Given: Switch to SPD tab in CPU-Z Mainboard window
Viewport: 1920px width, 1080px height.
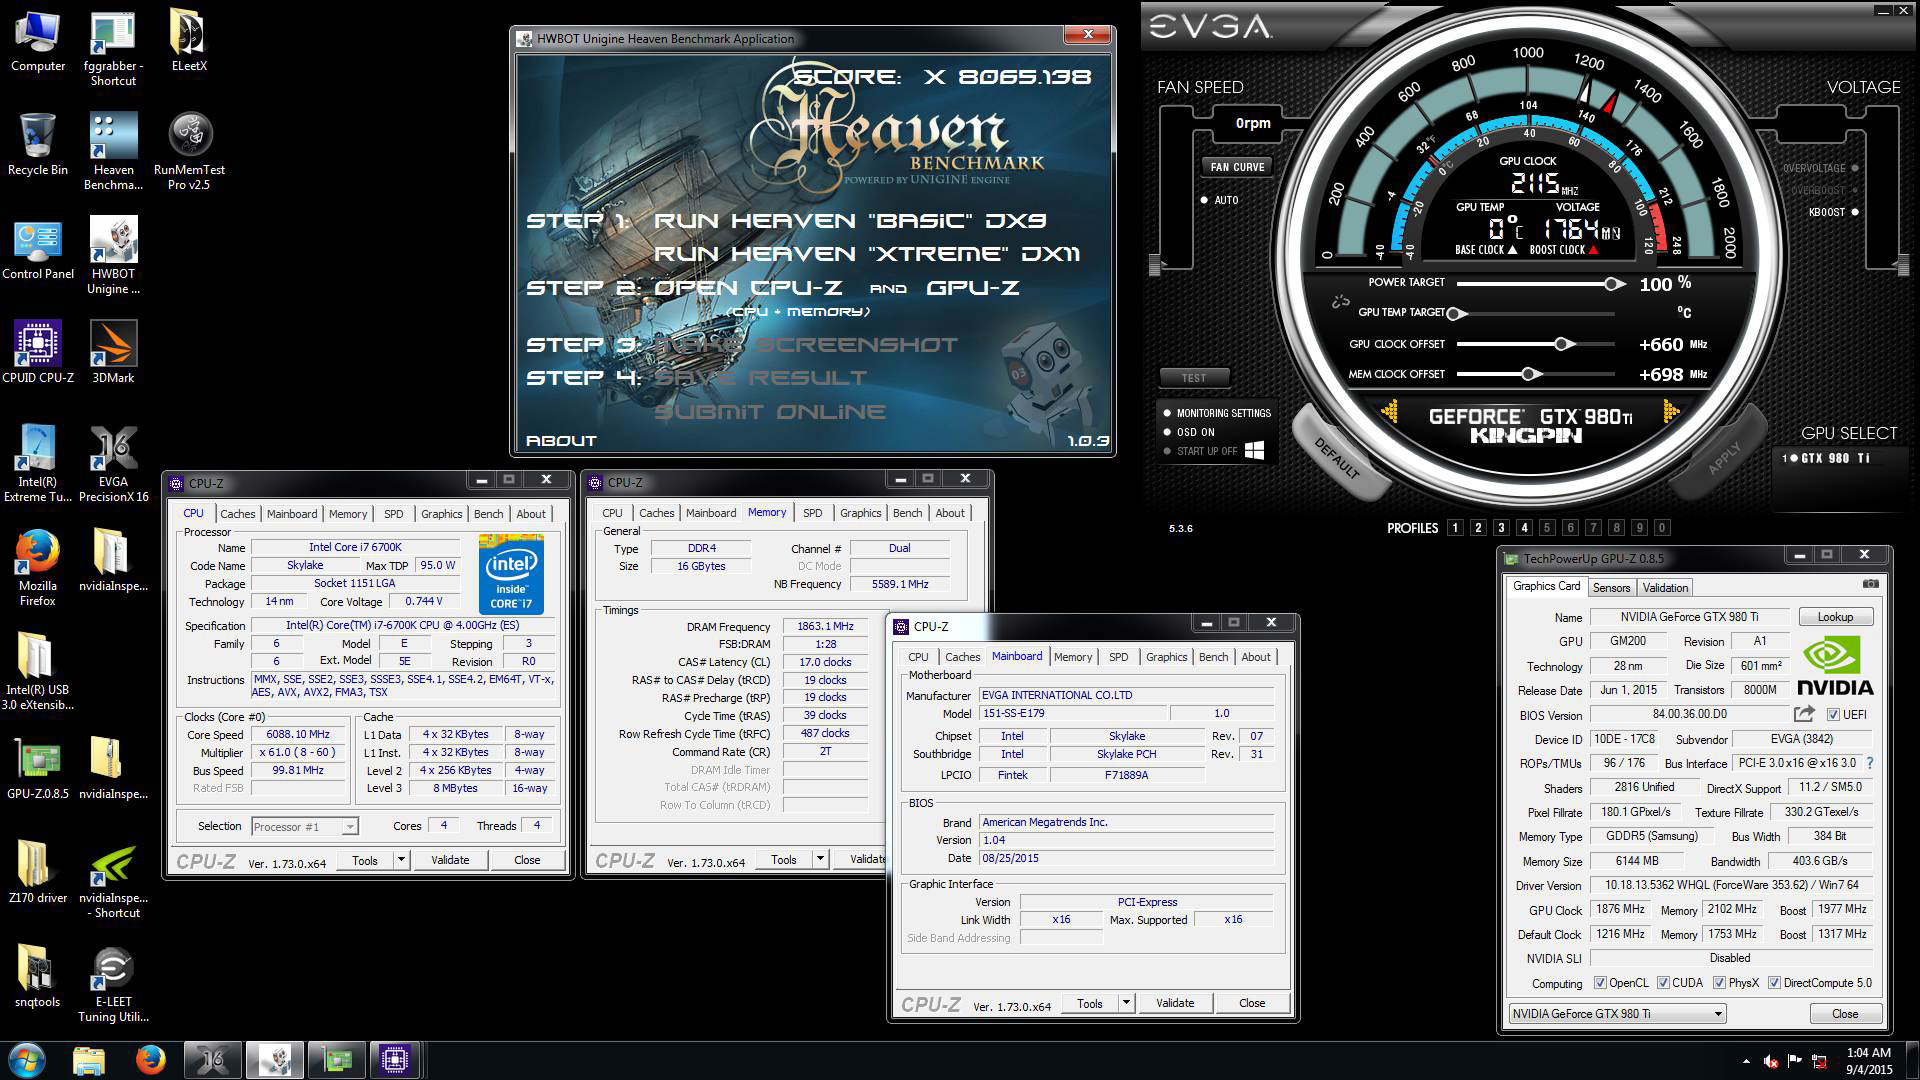Looking at the screenshot, I should click(1118, 657).
